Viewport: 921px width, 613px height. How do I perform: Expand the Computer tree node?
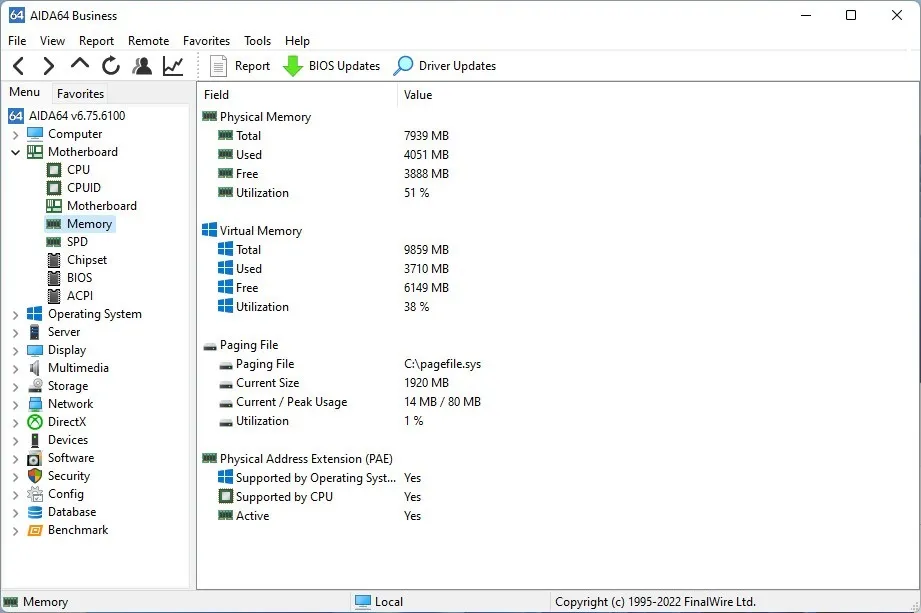pos(16,134)
